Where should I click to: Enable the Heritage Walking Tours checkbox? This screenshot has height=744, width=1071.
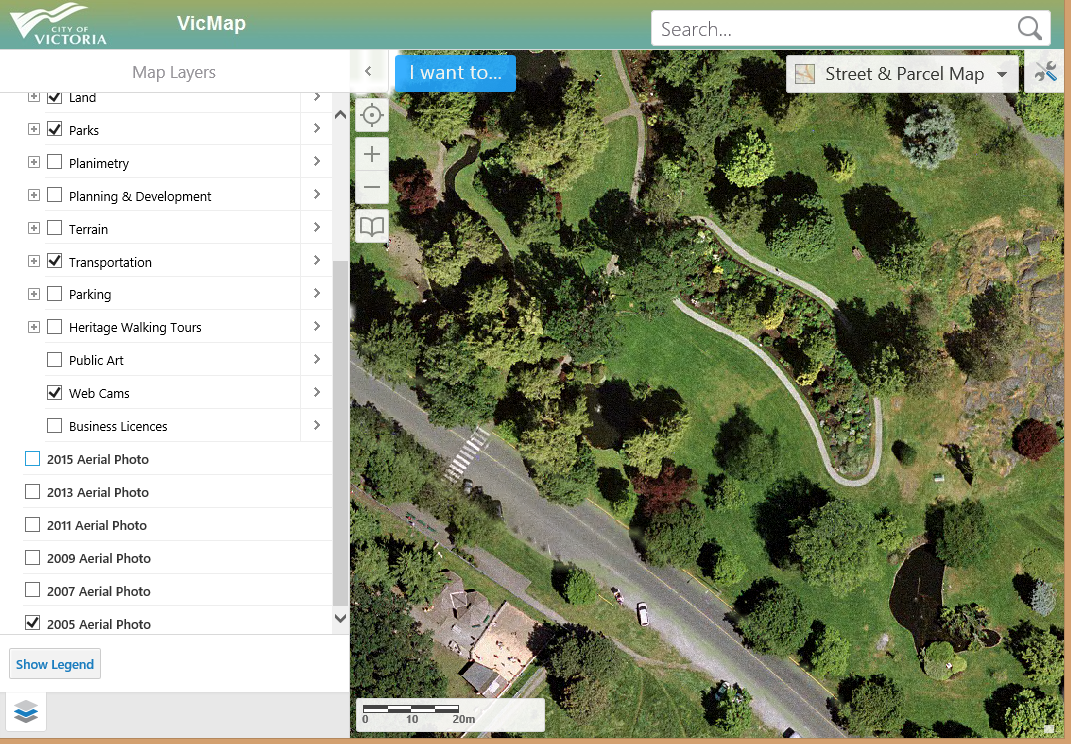point(55,327)
